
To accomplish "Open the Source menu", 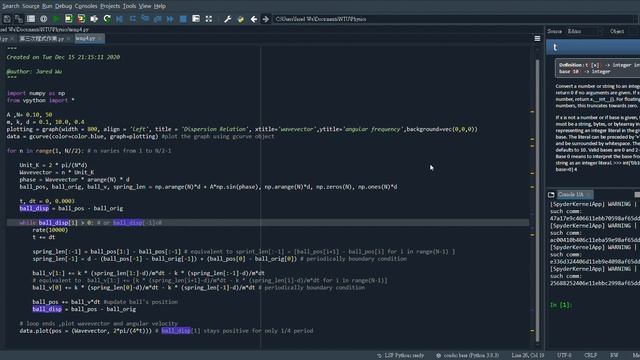I will point(31,6).
